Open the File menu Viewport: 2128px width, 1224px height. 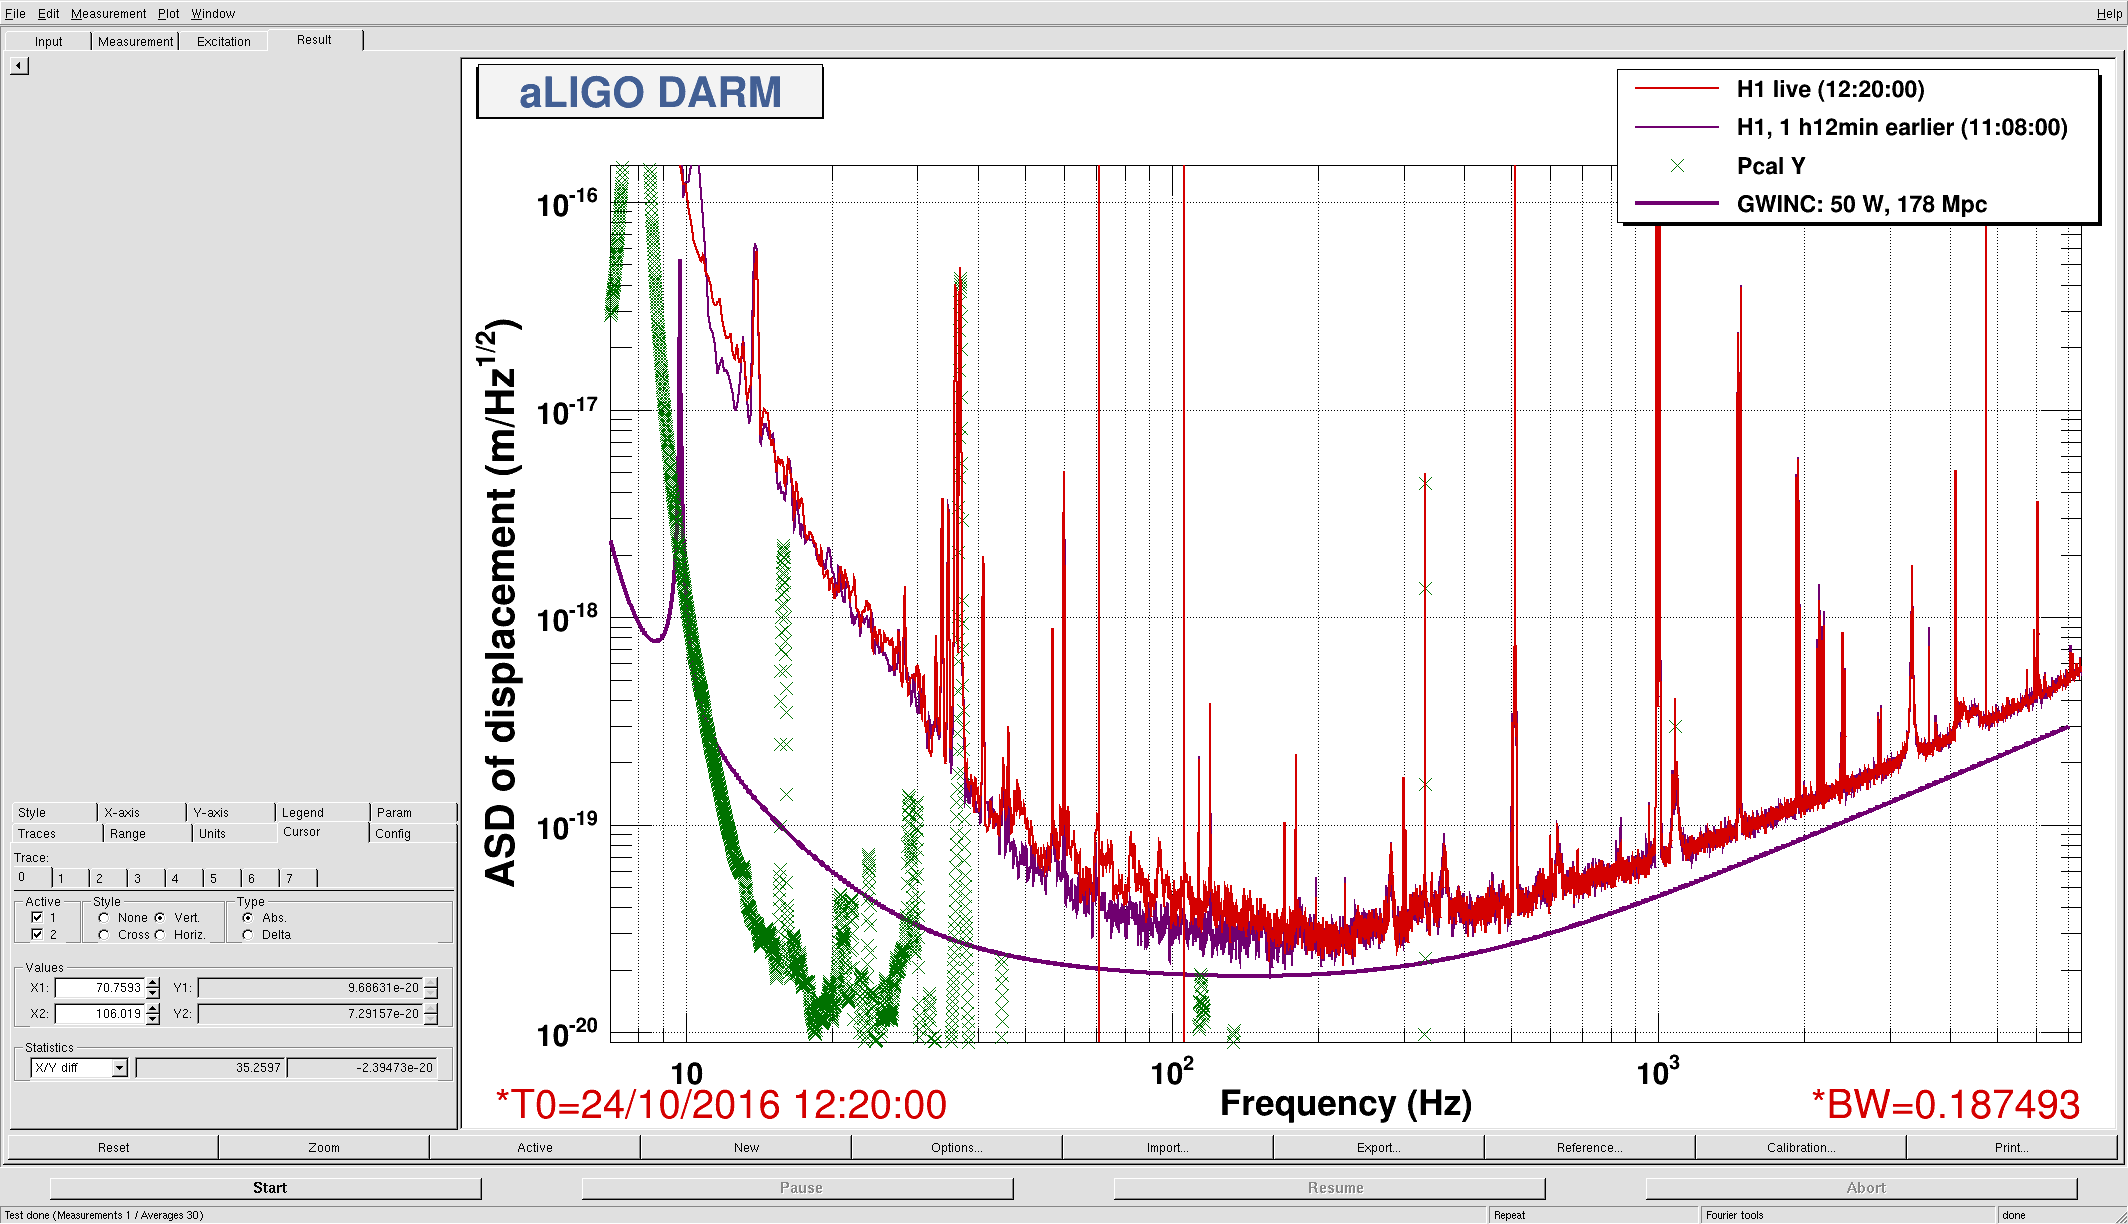coord(15,13)
